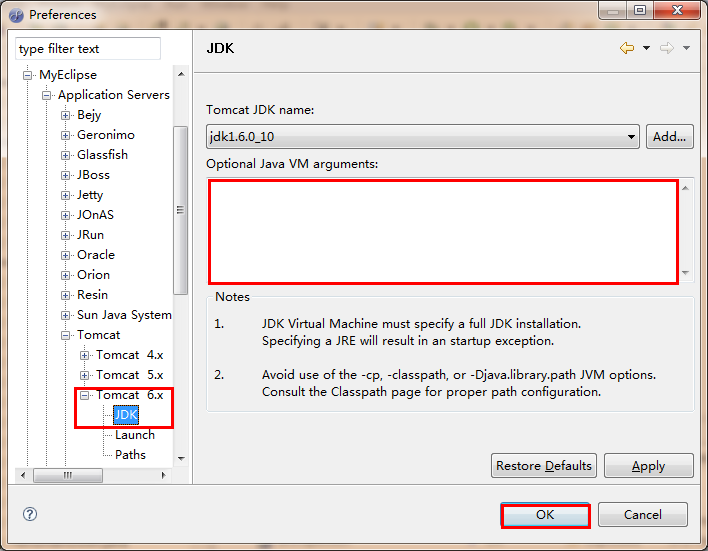Select the MyEclipse label
Viewport: 708px width, 551px height.
pyautogui.click(x=68, y=75)
